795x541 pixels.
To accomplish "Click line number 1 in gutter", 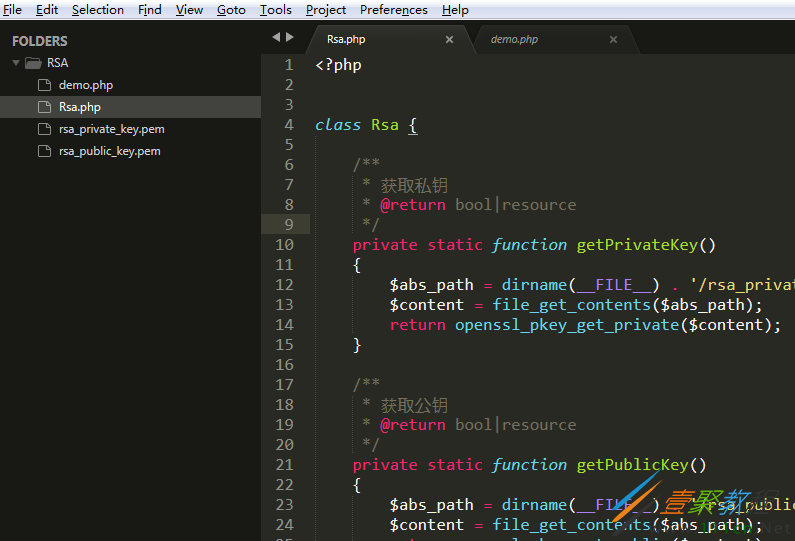I will [289, 65].
